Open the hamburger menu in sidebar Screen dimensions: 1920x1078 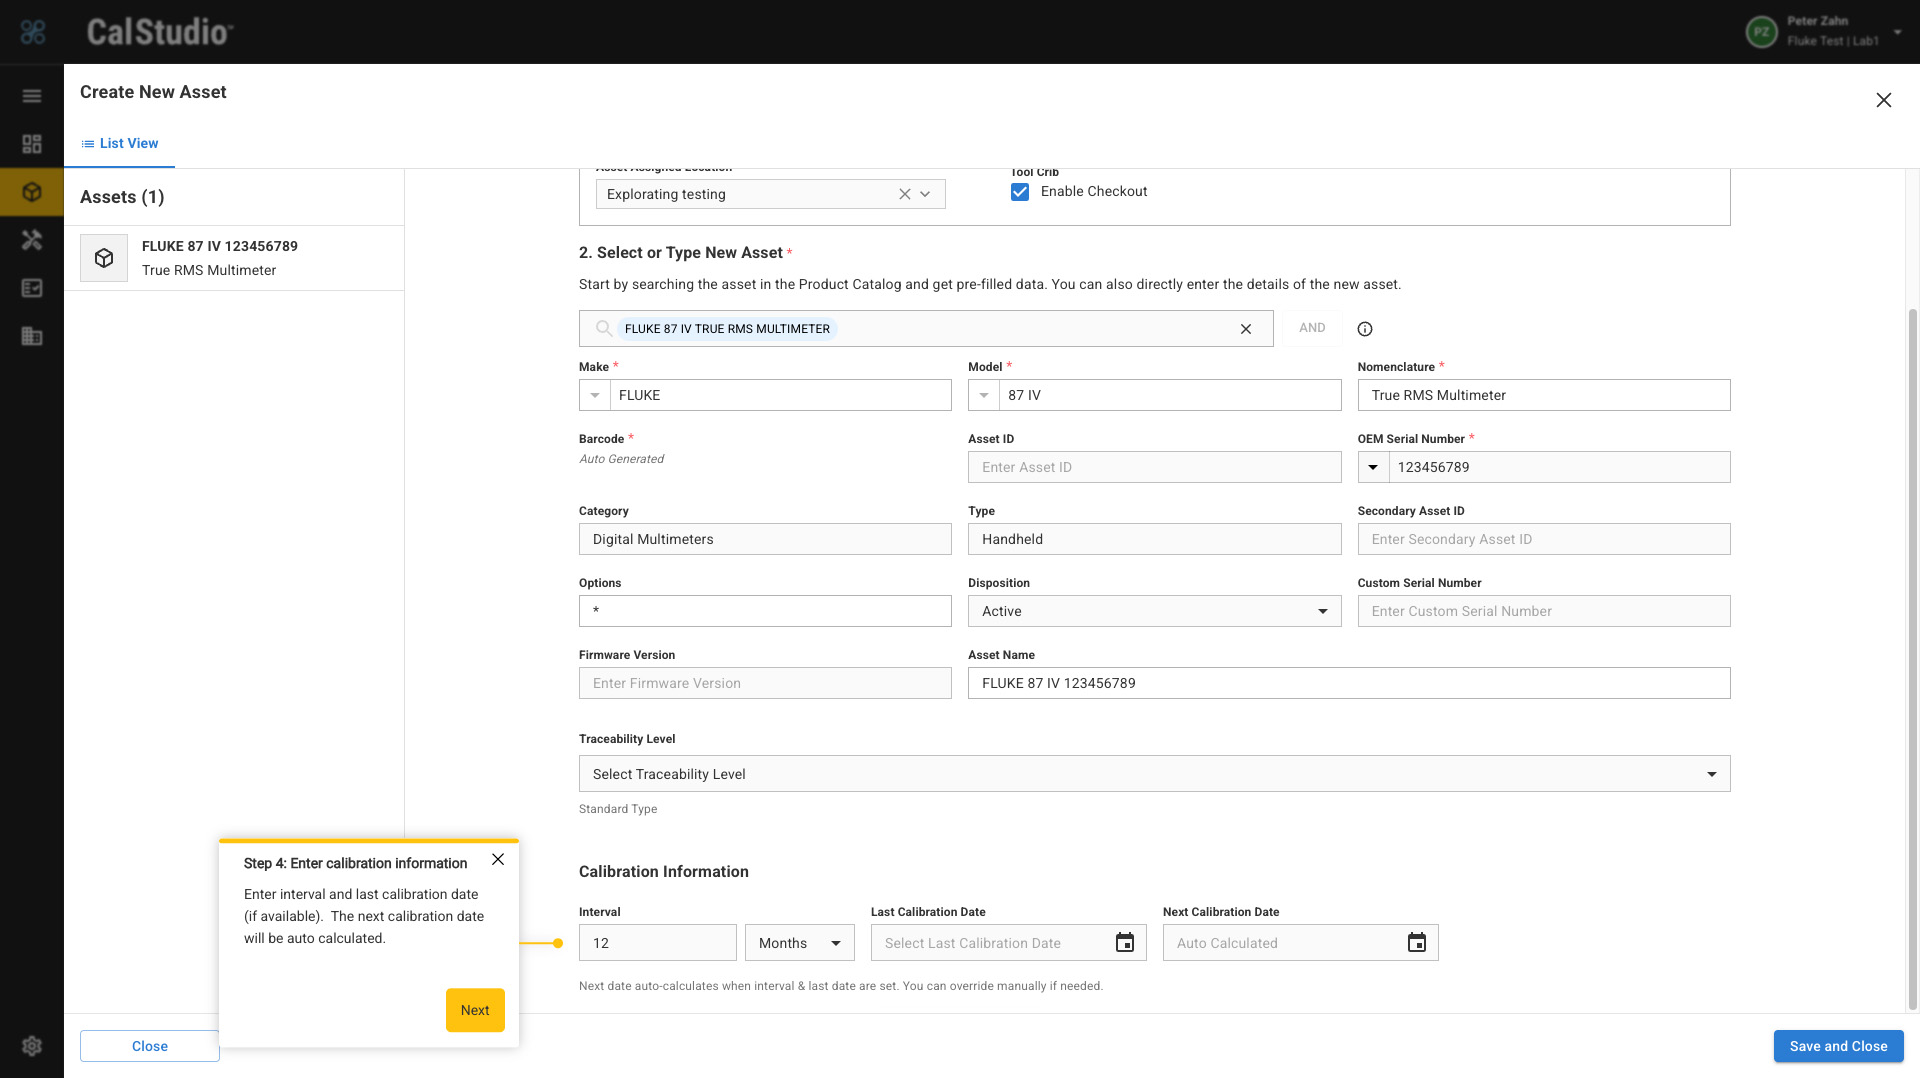click(x=32, y=96)
